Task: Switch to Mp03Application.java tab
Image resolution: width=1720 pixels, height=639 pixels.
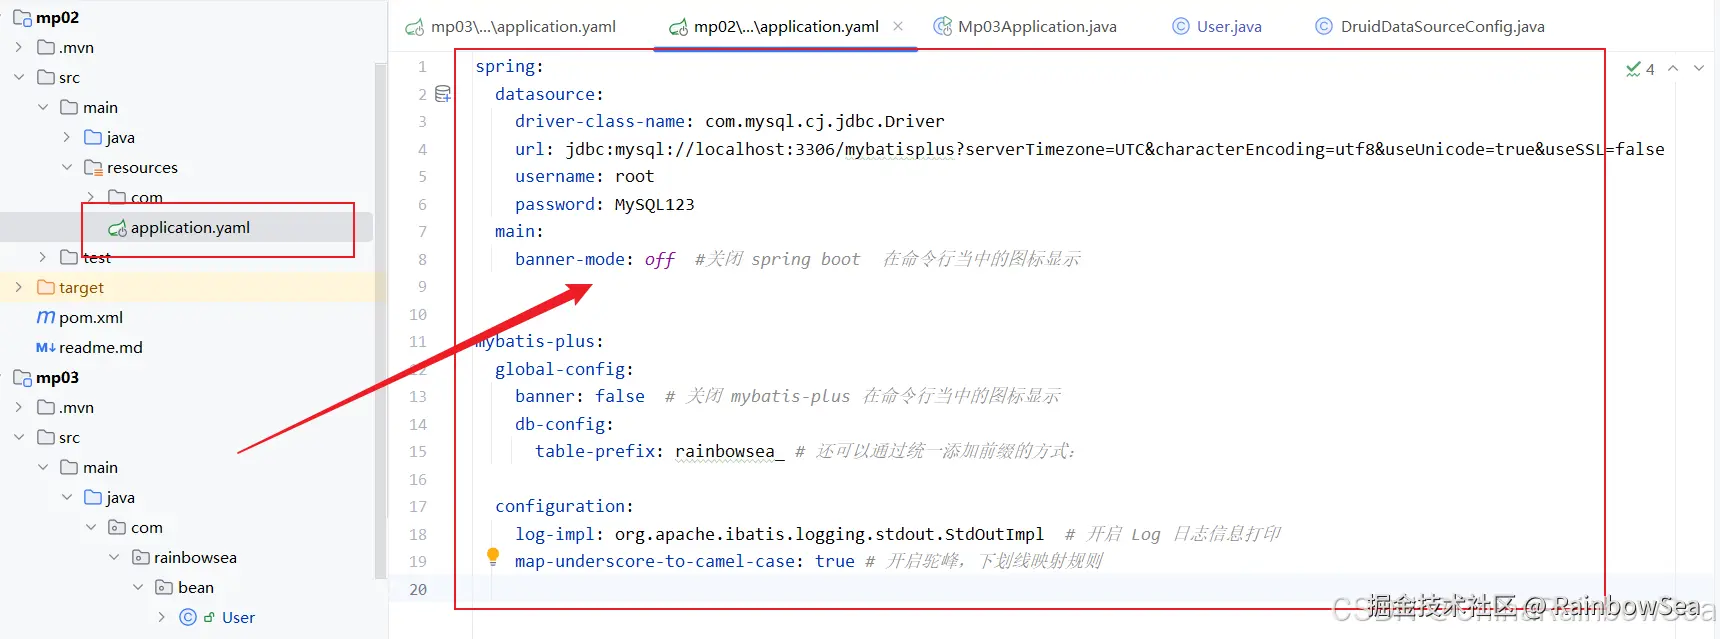Action: pos(1025,27)
